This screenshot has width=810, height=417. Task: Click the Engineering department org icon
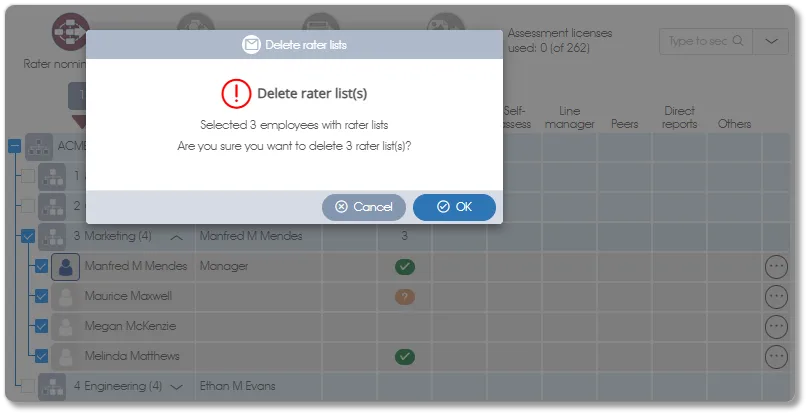52,387
